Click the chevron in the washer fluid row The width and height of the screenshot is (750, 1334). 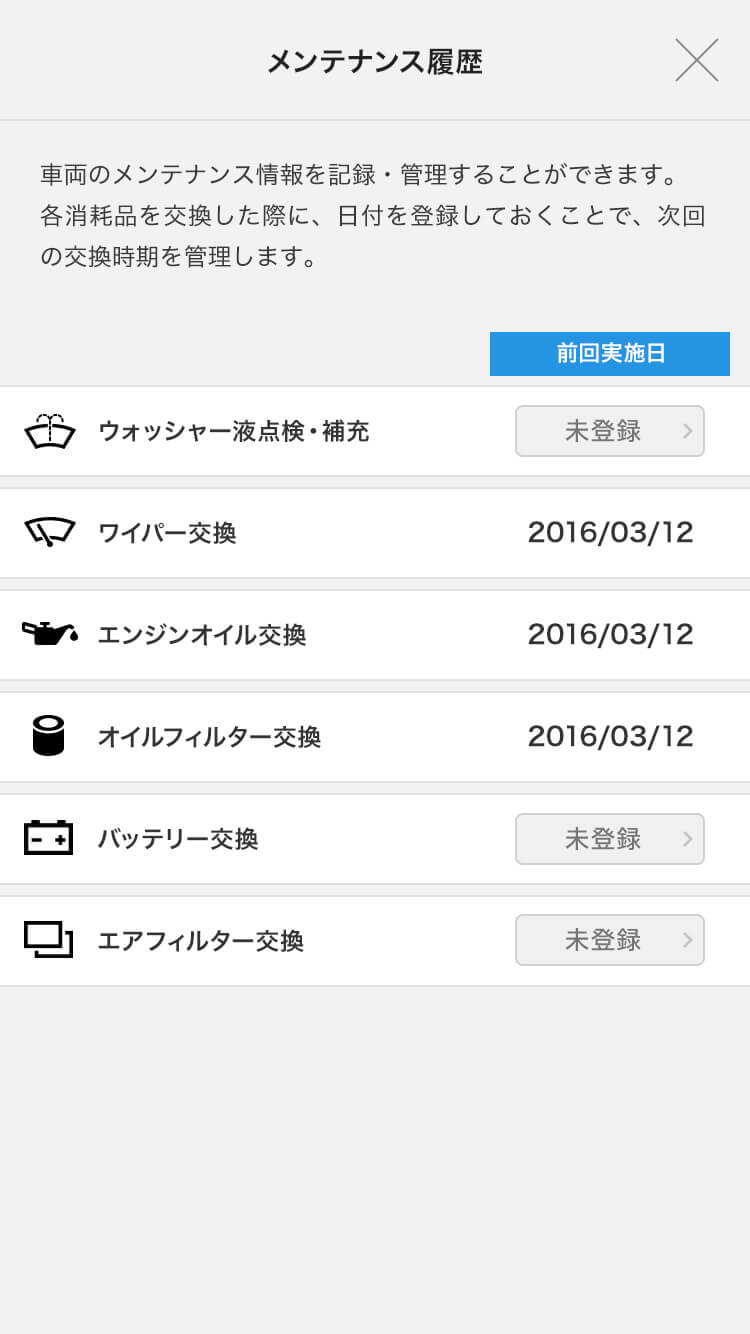[687, 431]
